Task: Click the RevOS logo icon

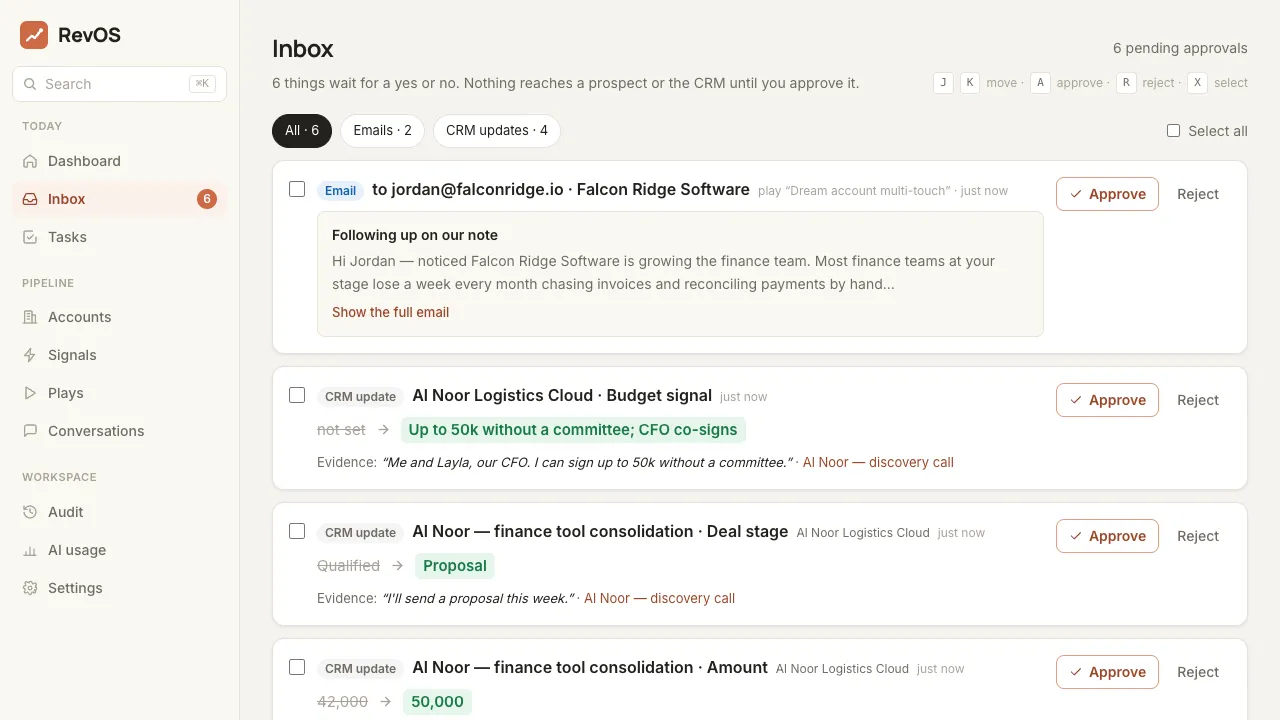Action: pos(34,35)
